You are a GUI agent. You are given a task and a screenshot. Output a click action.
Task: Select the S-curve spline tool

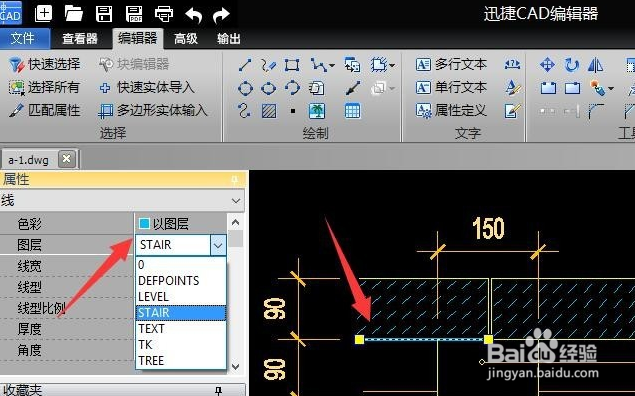coord(244,111)
